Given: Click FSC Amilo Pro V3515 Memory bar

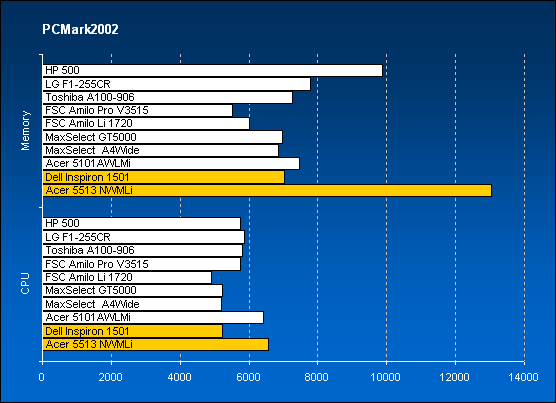Looking at the screenshot, I should 138,110.
